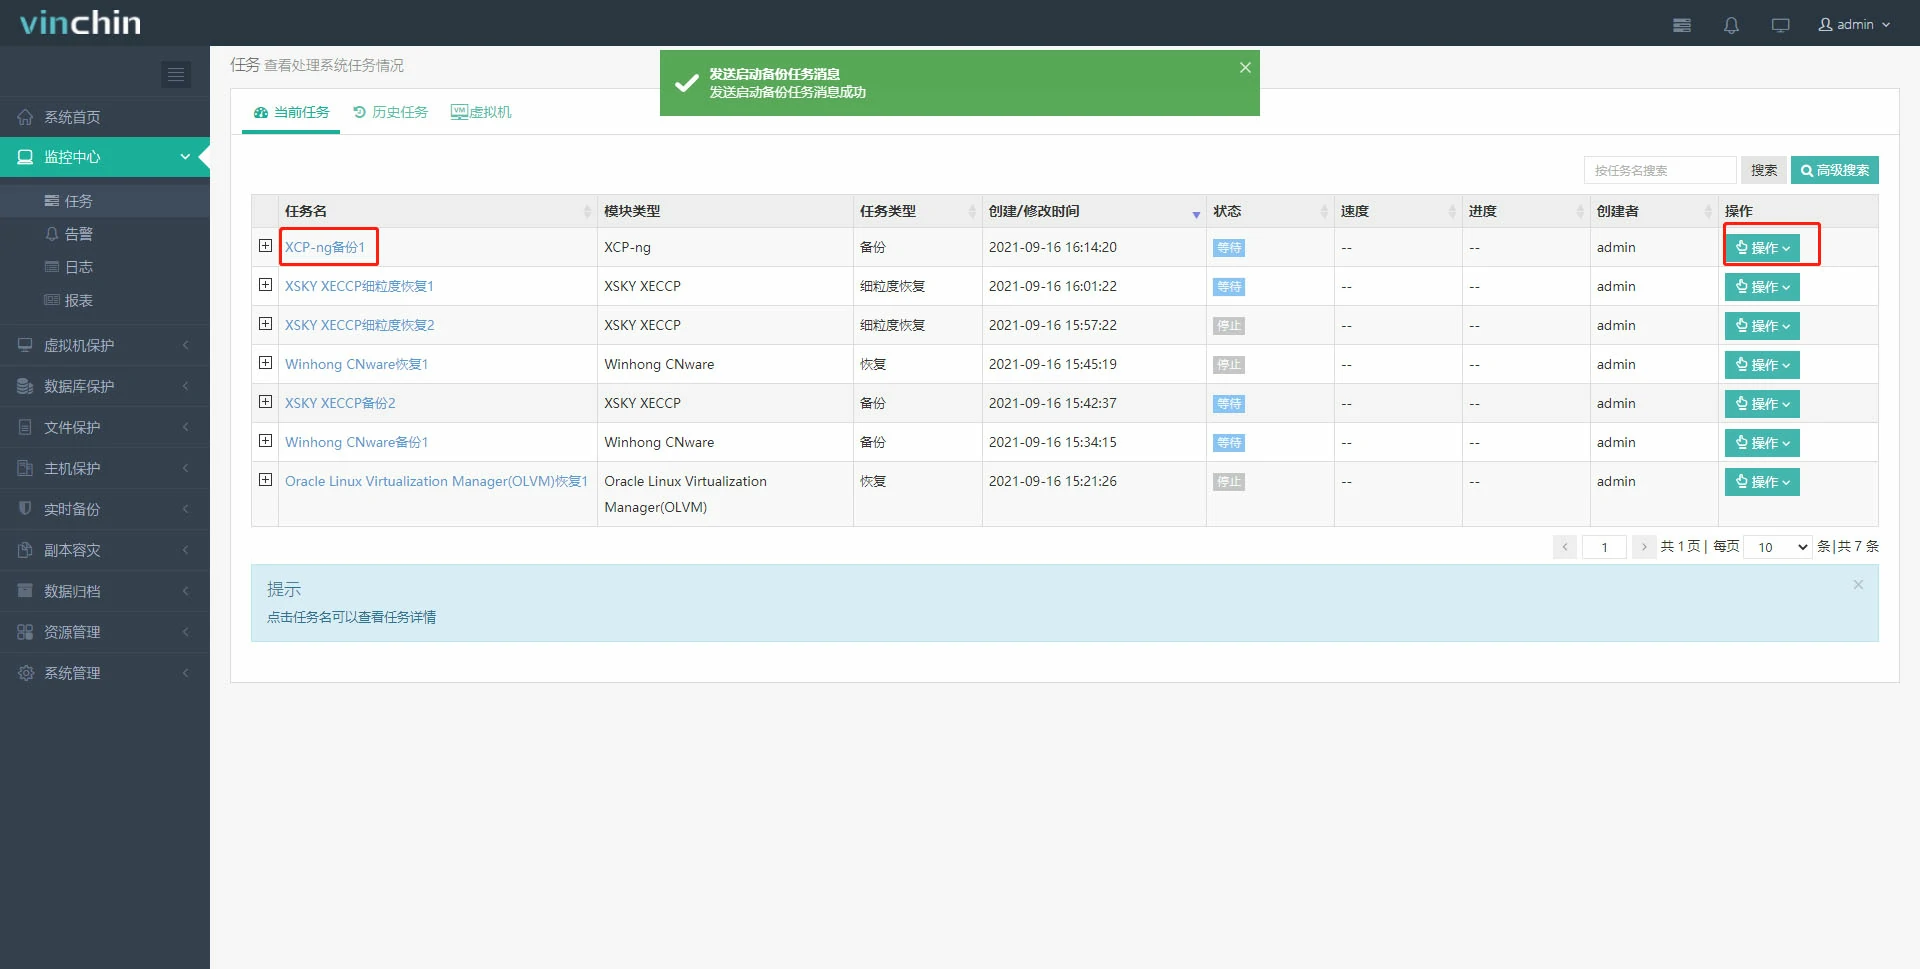Open the per-page count dropdown
Viewport: 1920px width, 969px height.
click(1778, 547)
